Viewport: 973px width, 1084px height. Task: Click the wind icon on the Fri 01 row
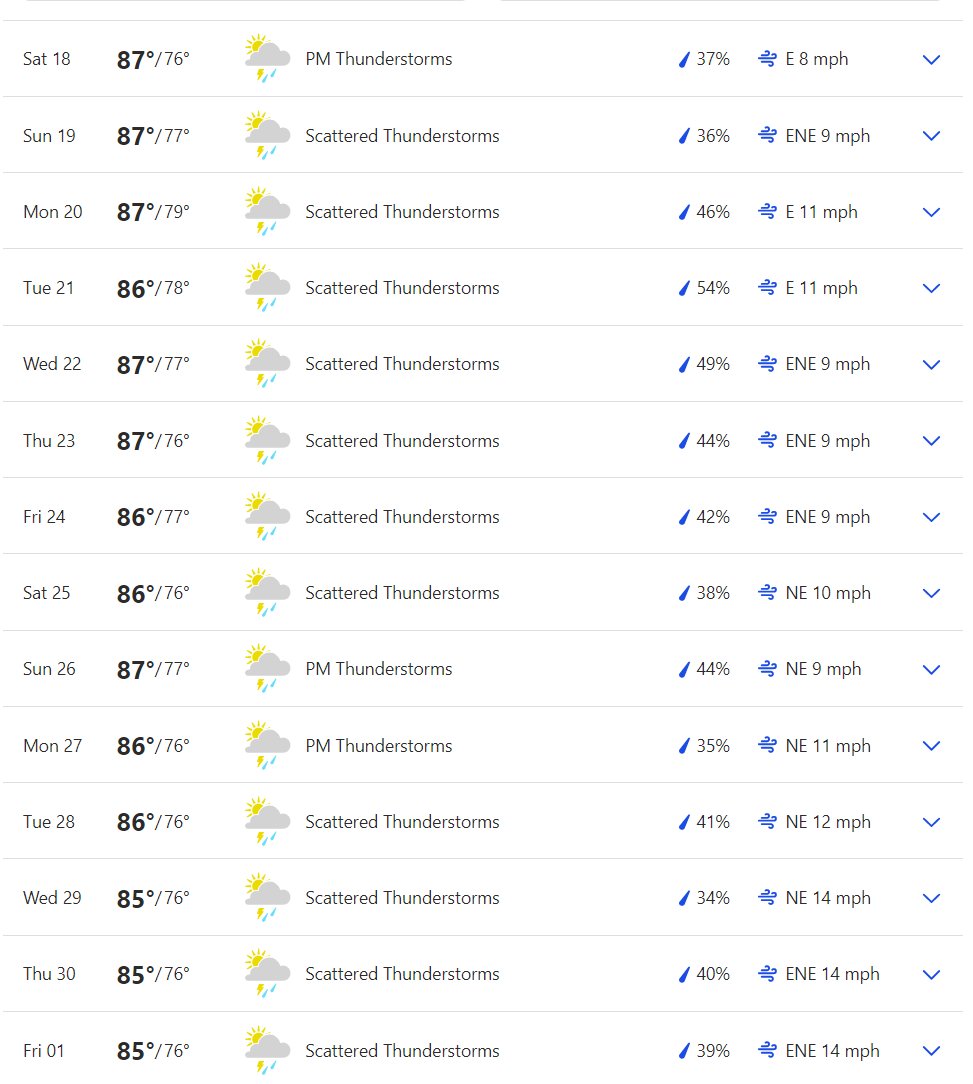click(x=767, y=1050)
